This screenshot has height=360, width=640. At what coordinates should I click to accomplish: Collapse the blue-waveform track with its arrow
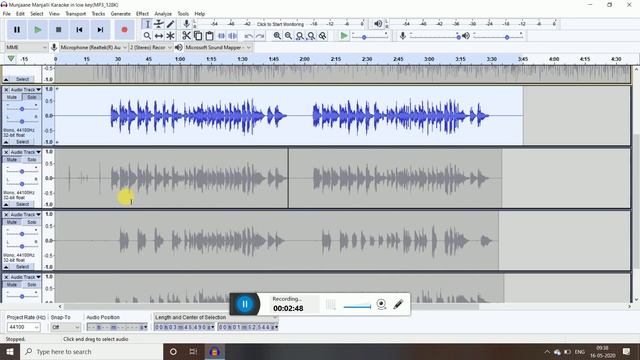point(6,142)
